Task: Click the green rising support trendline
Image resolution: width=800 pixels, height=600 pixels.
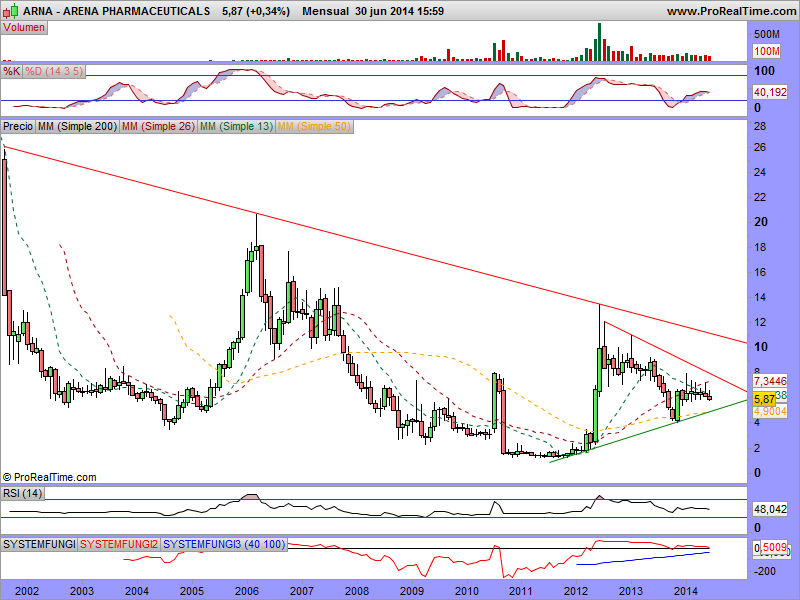Action: click(648, 431)
